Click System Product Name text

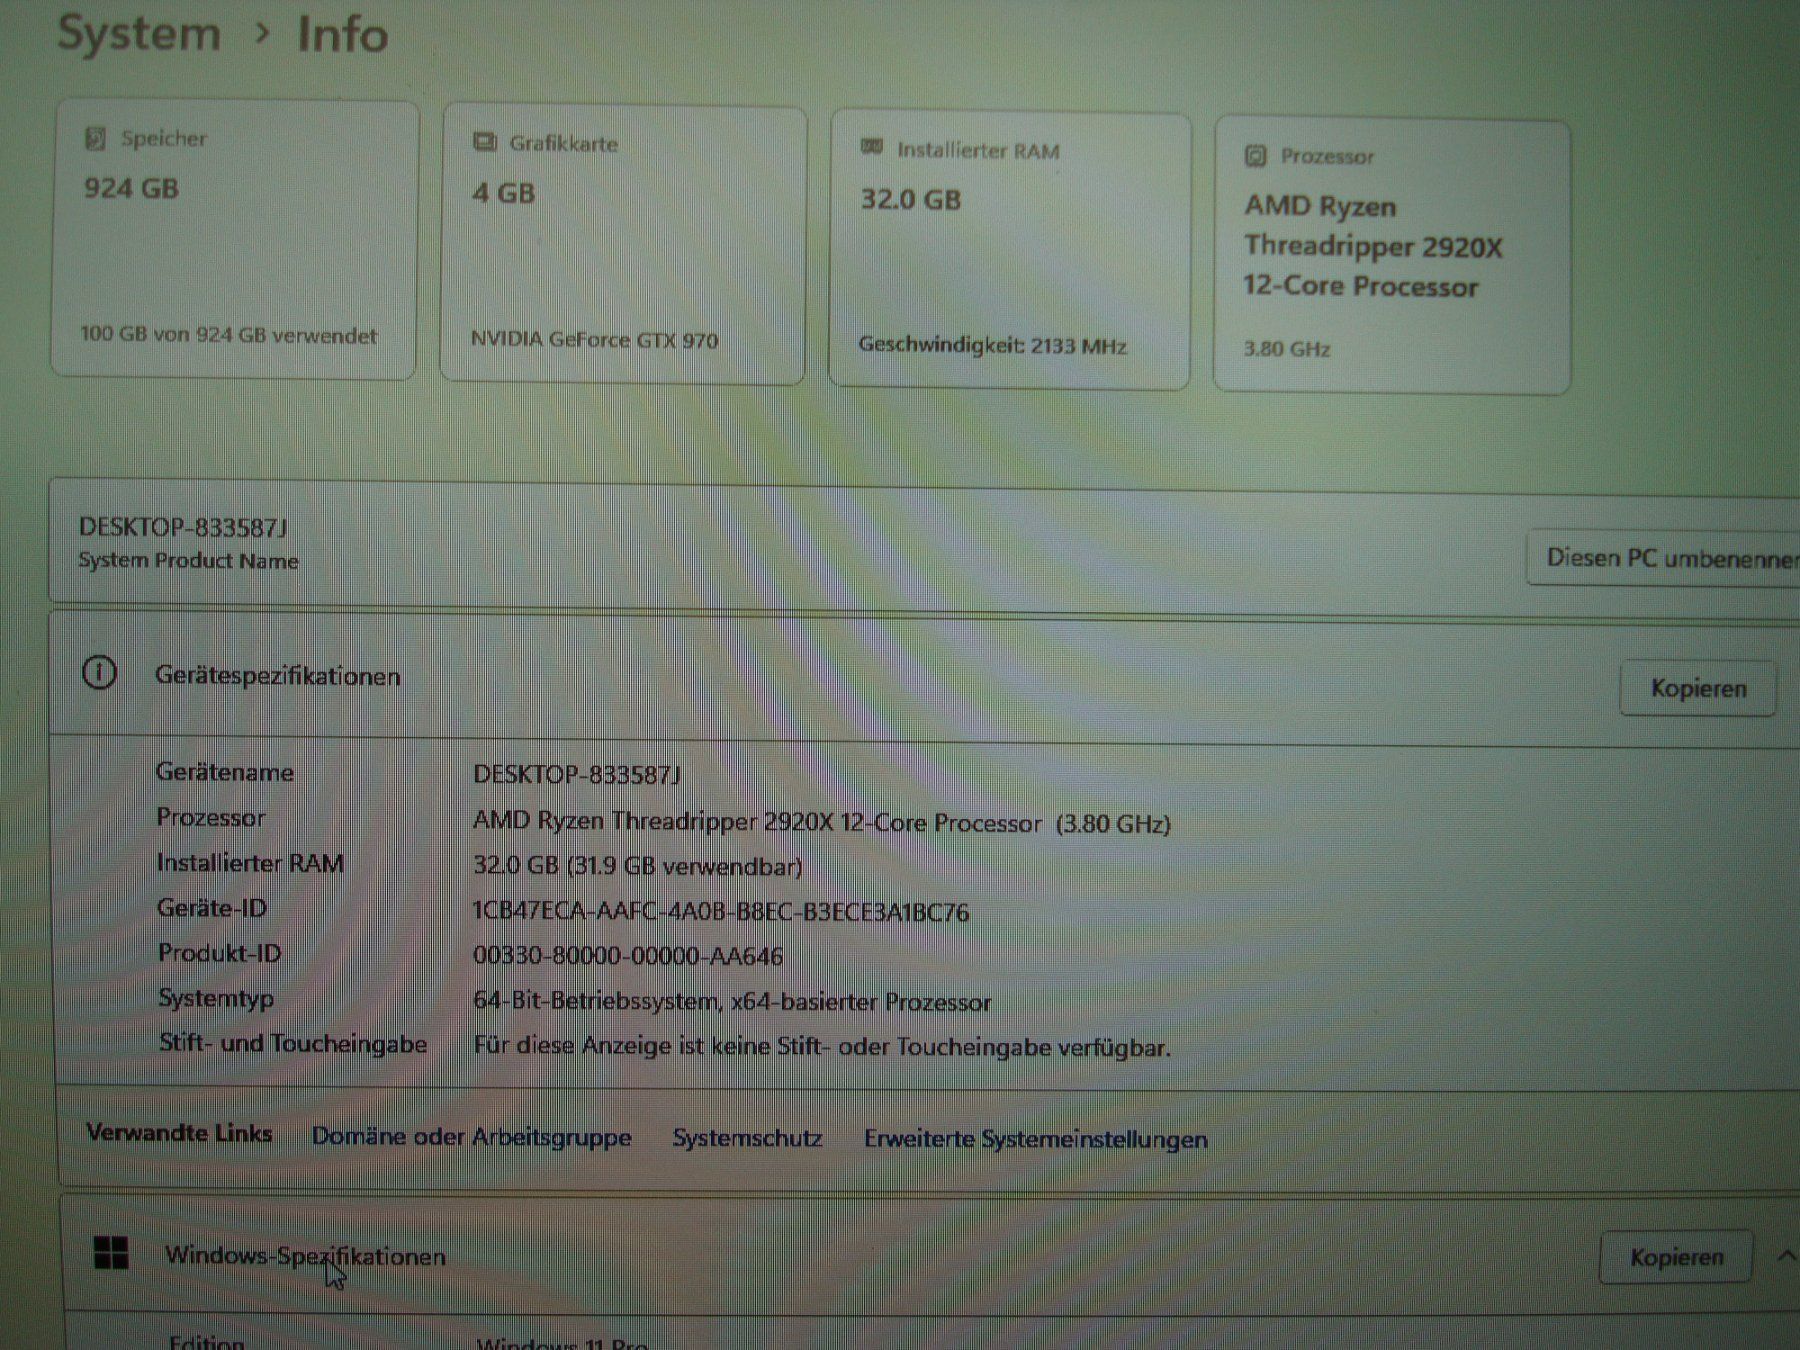[x=188, y=561]
